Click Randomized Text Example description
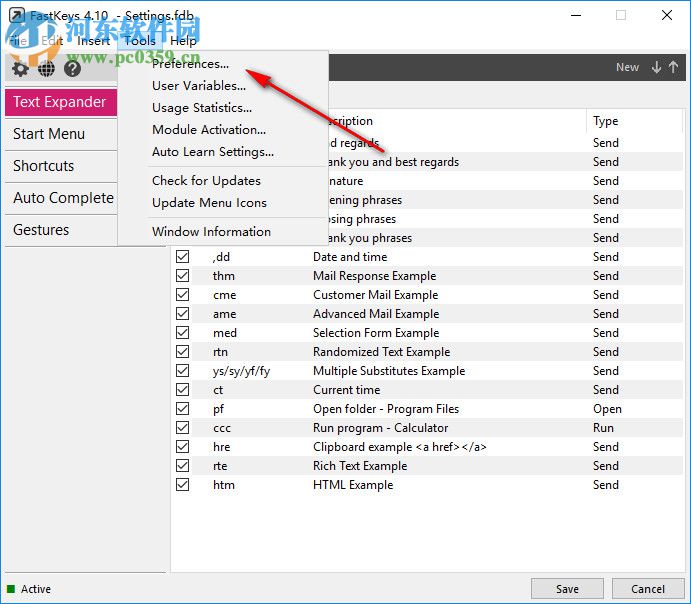This screenshot has height=604, width=691. [x=382, y=352]
